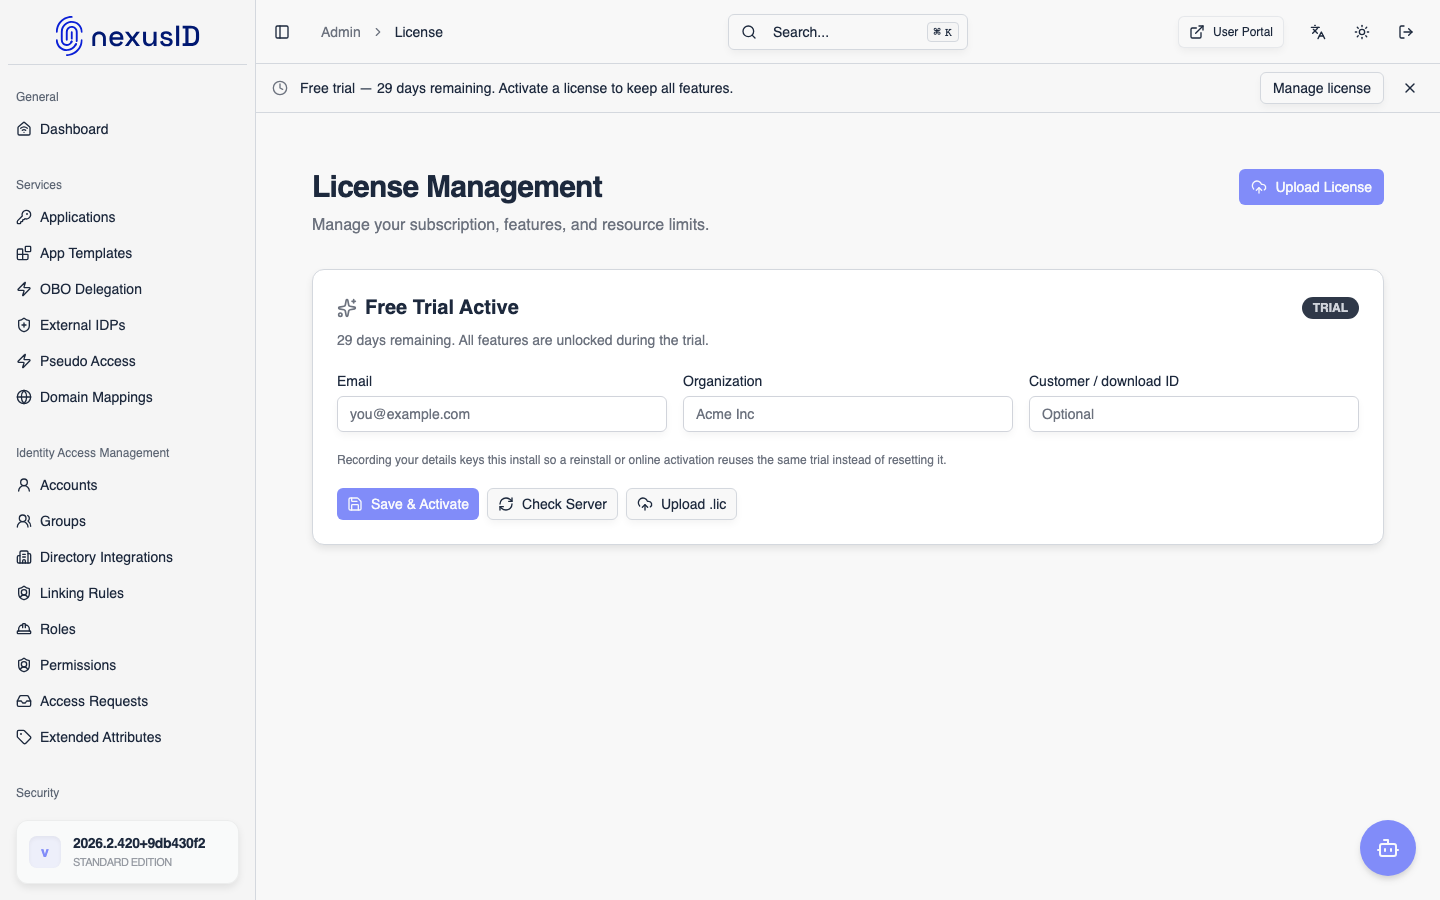Click the Directory Integrations building icon

tap(24, 557)
